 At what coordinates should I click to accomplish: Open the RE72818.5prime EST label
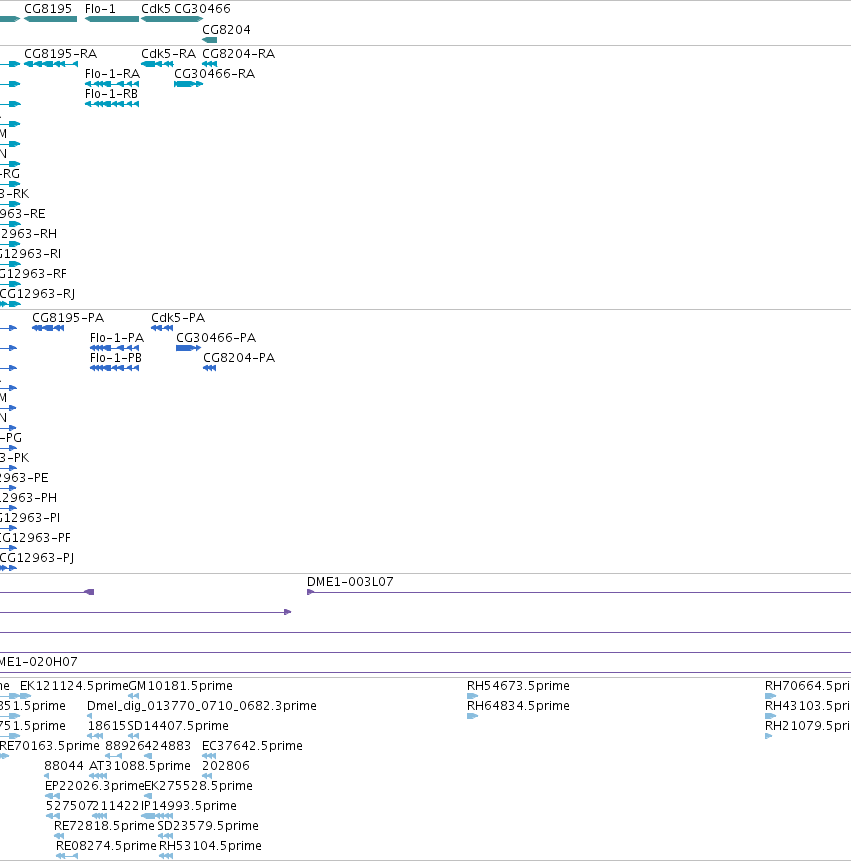(104, 826)
